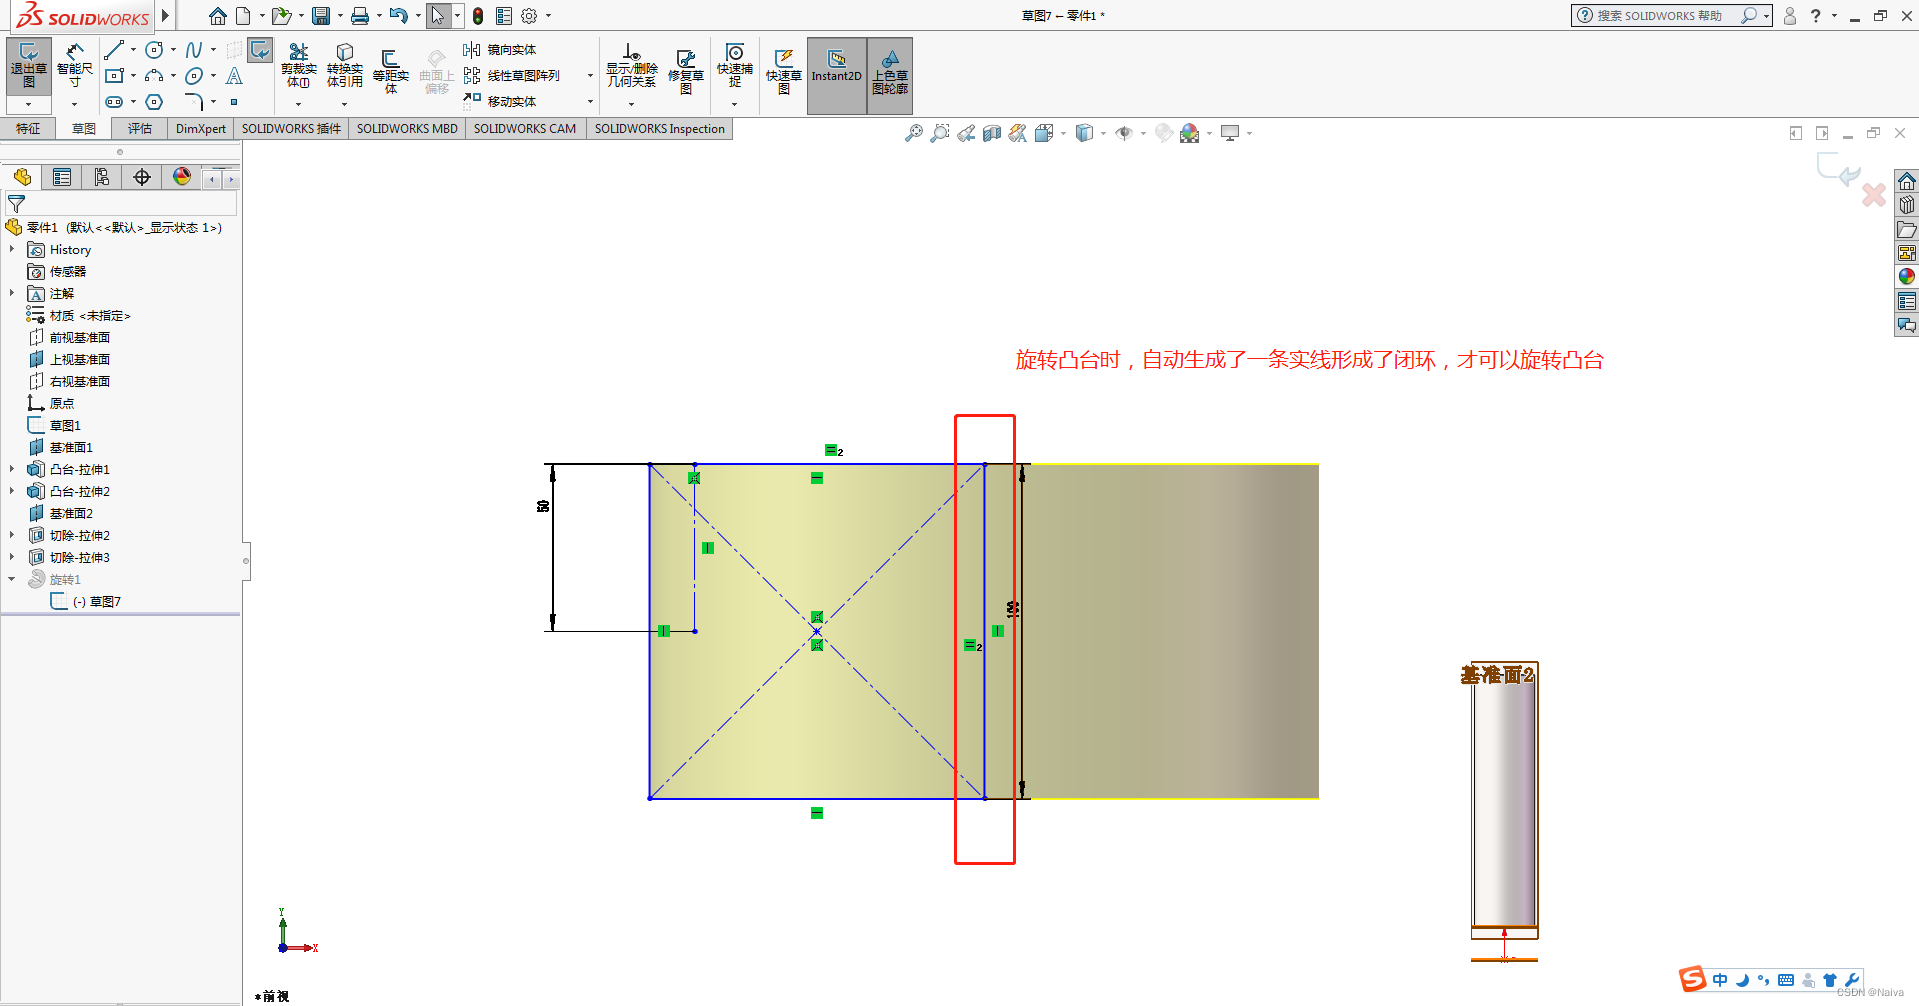Open the Linear Sketch Pattern dropdown arrow
The height and width of the screenshot is (1006, 1919).
point(590,76)
